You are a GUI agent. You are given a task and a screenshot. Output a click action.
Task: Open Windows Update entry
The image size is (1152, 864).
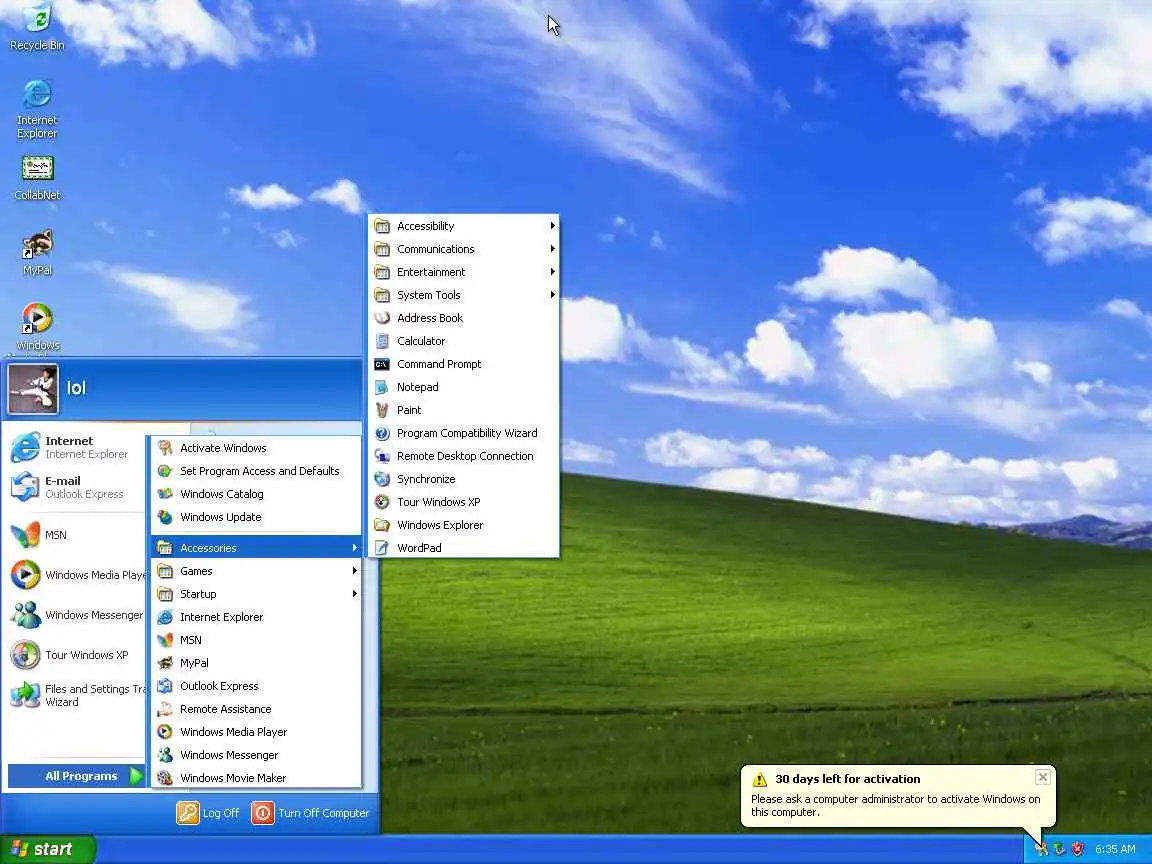[256, 517]
